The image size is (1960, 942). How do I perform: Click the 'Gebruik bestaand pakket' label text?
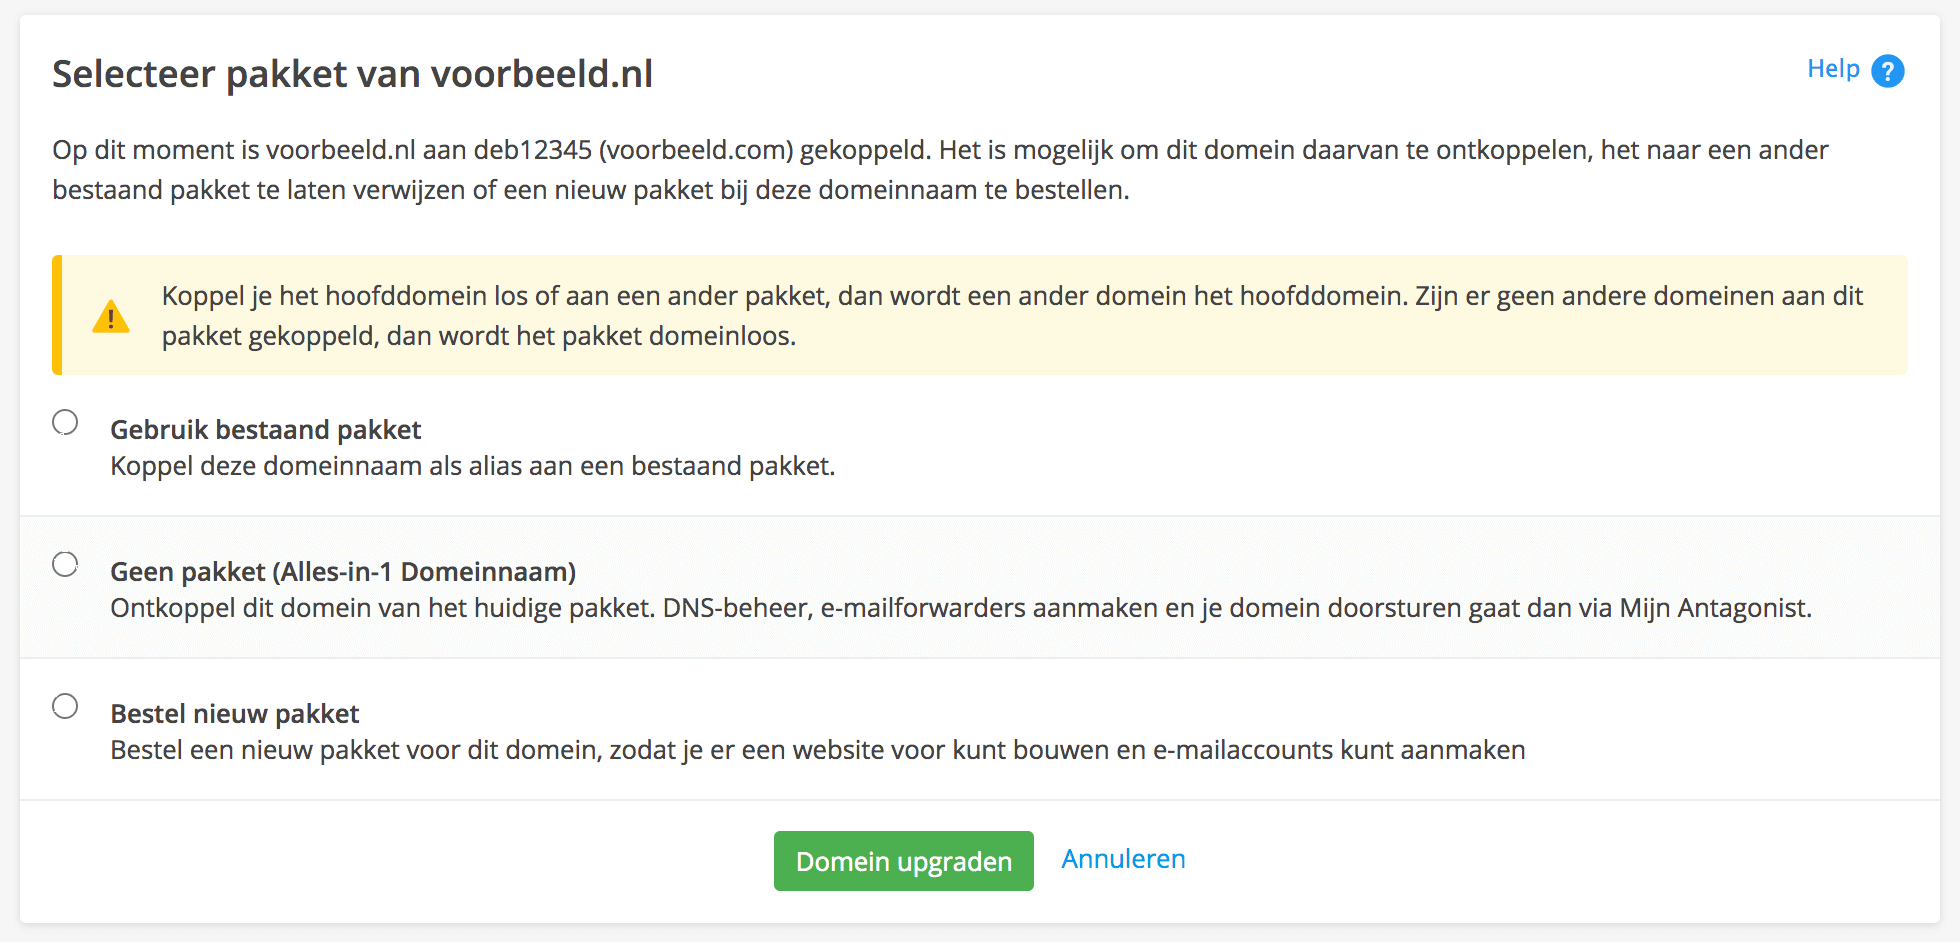click(265, 430)
